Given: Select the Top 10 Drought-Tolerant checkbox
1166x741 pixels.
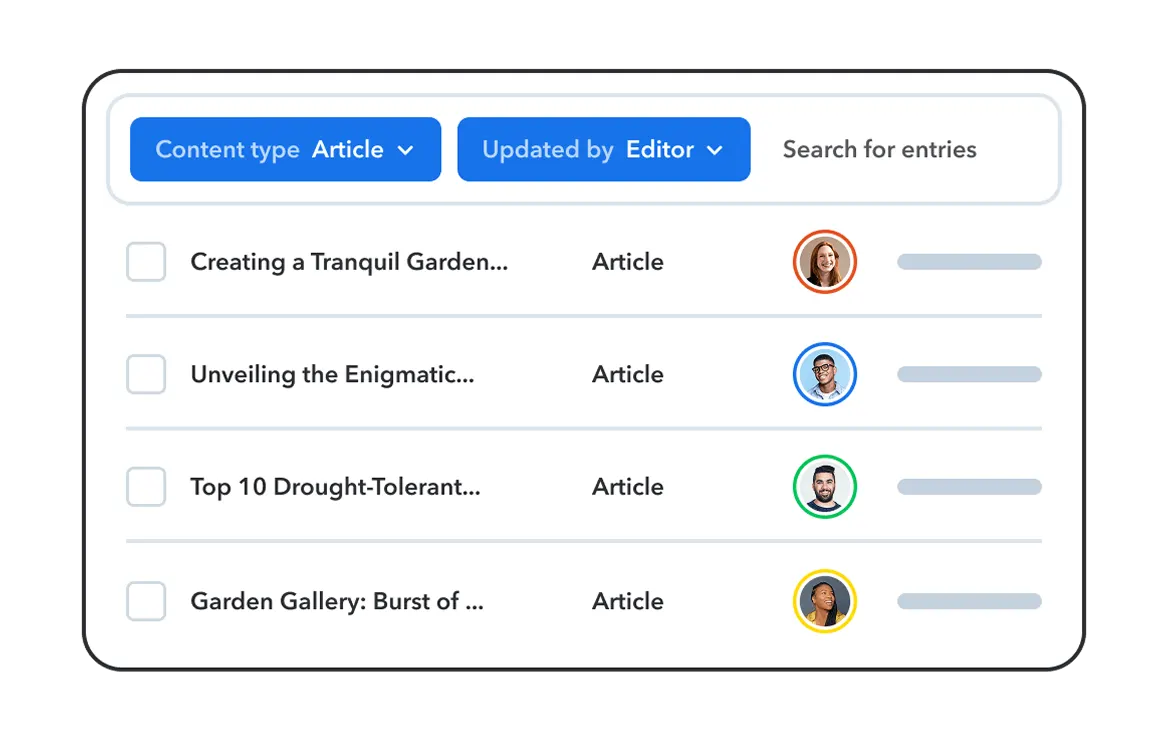Looking at the screenshot, I should click(x=146, y=487).
